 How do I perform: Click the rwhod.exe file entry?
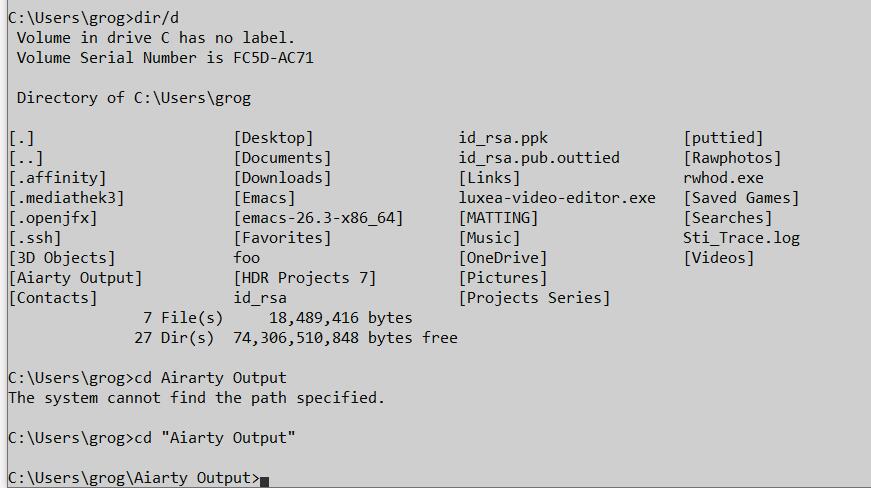(x=723, y=178)
